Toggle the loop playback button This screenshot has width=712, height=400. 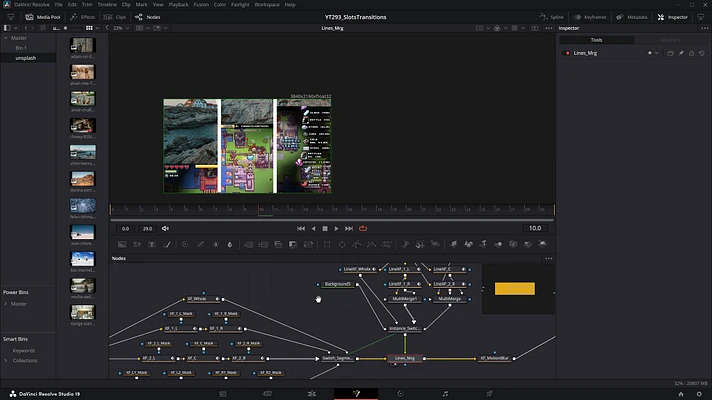click(363, 228)
